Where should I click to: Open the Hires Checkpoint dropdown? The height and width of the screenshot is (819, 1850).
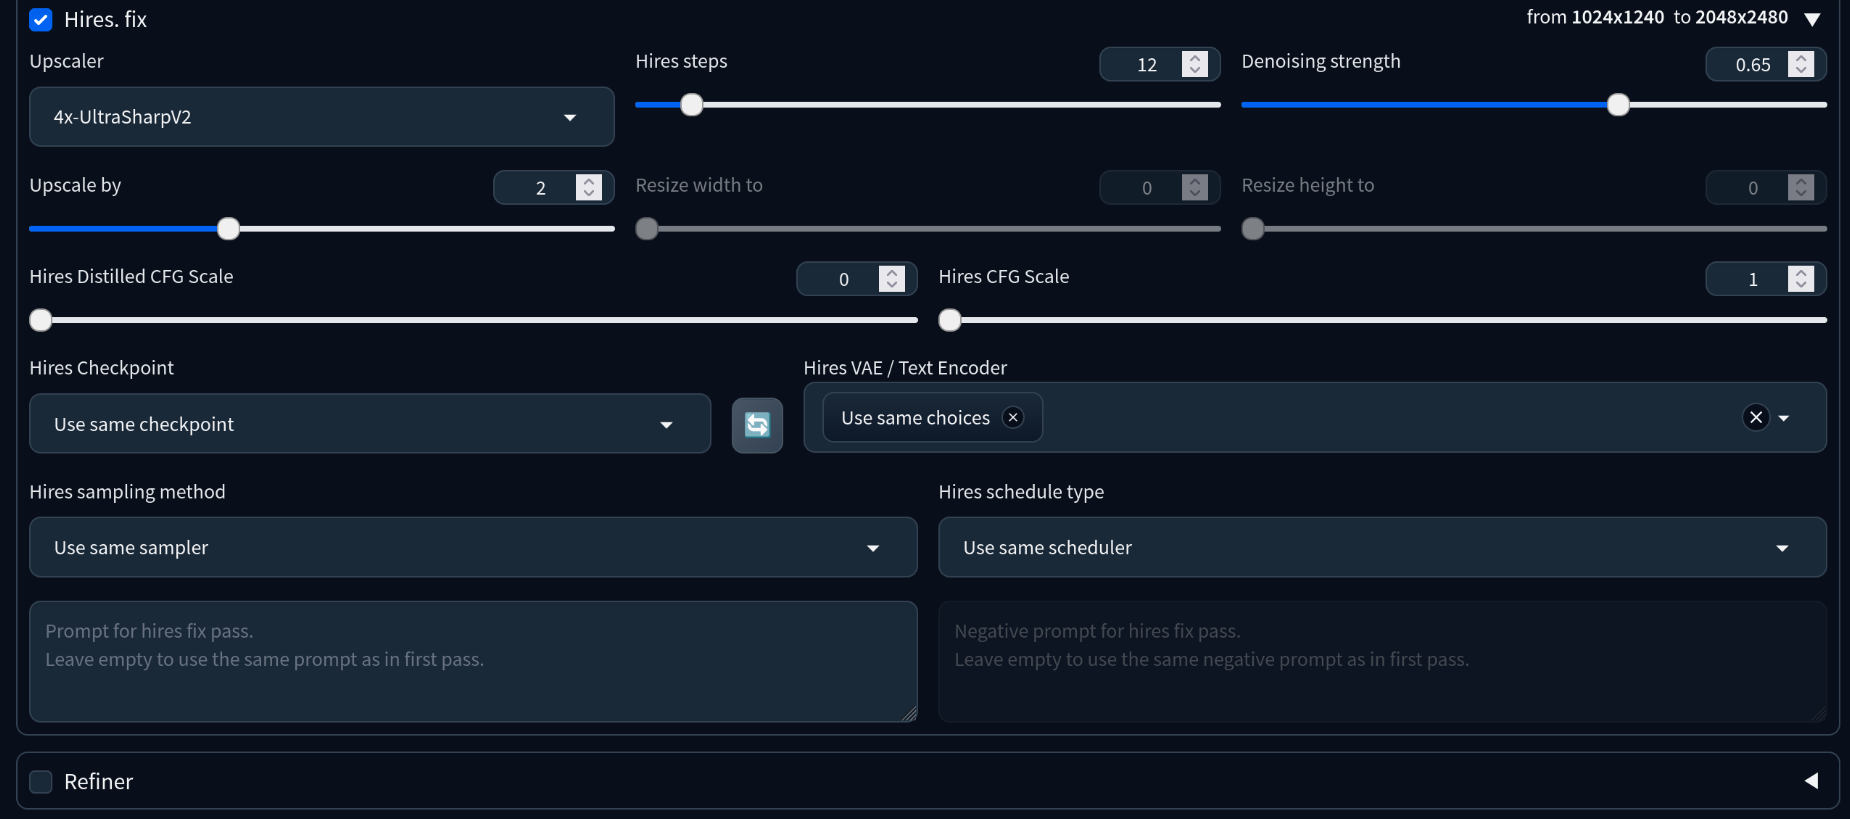click(x=370, y=424)
